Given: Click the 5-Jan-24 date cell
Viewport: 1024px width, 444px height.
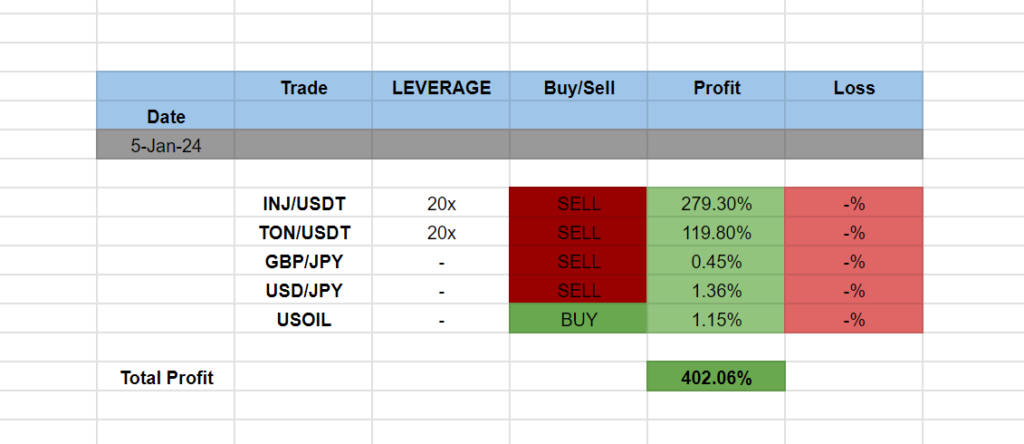Looking at the screenshot, I should tap(166, 145).
